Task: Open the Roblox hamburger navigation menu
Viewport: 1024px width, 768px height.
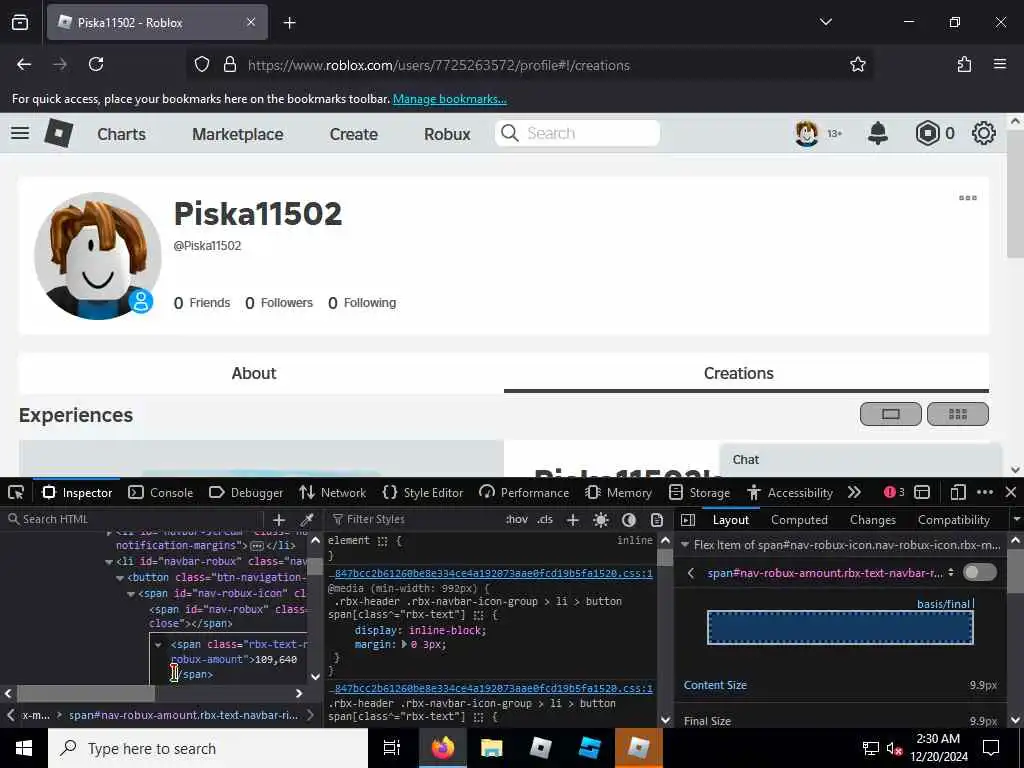Action: (20, 133)
